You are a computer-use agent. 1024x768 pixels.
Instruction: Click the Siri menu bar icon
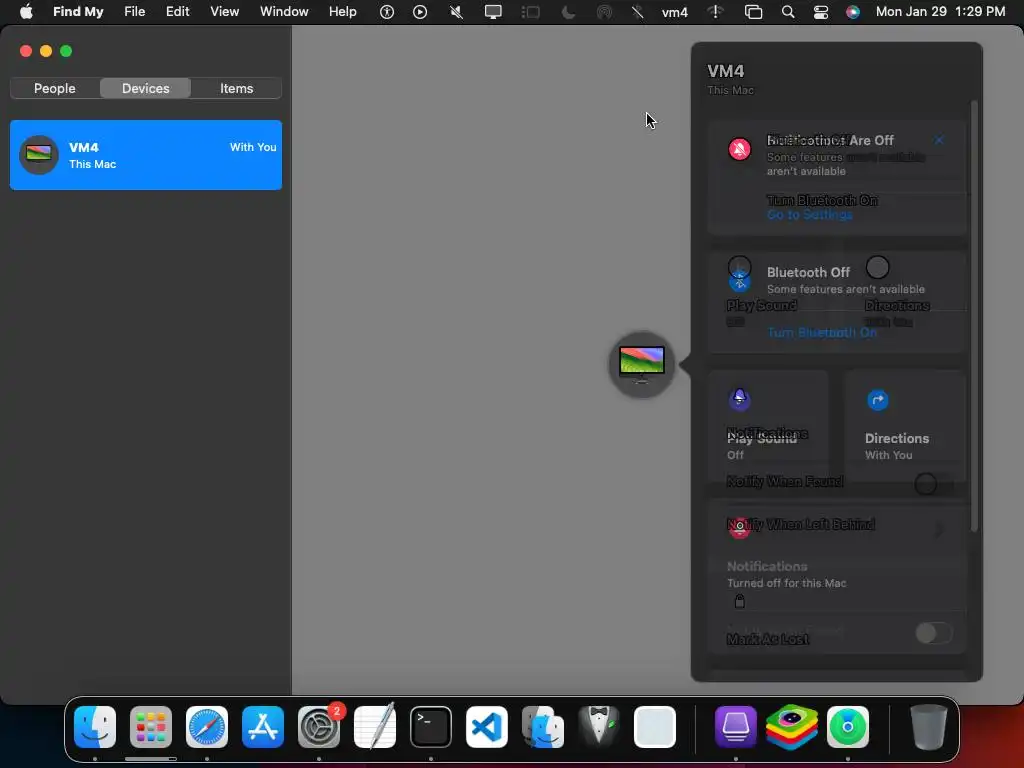tap(853, 12)
